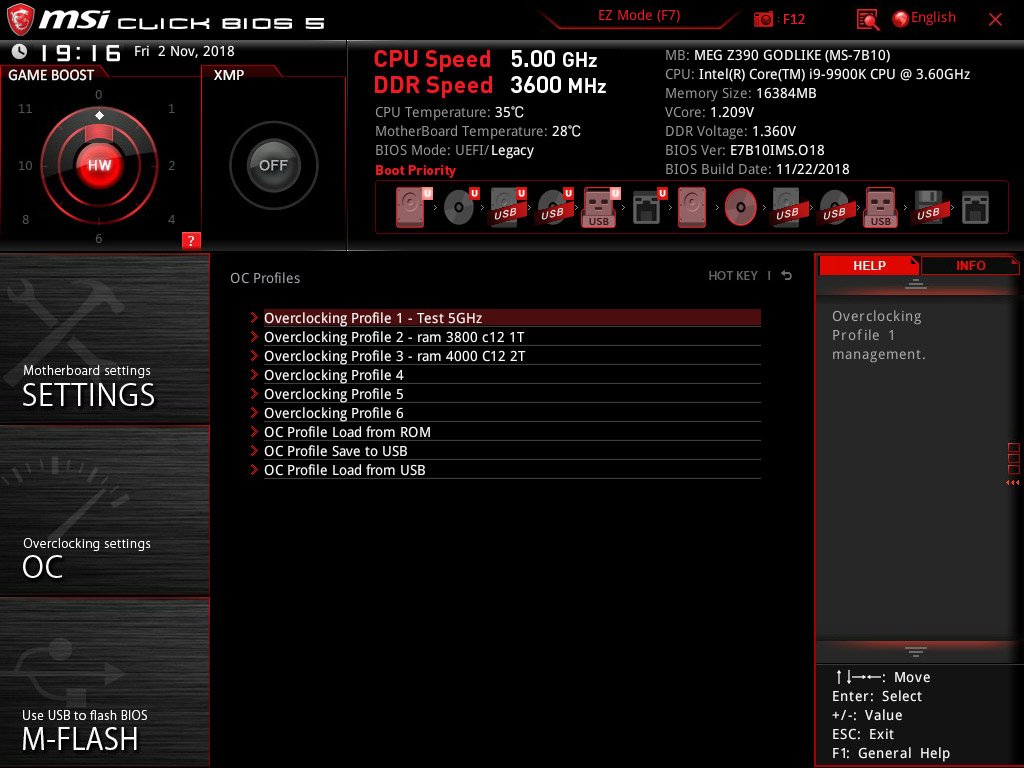Open the M-FLASH BIOS flashing section

[104, 682]
